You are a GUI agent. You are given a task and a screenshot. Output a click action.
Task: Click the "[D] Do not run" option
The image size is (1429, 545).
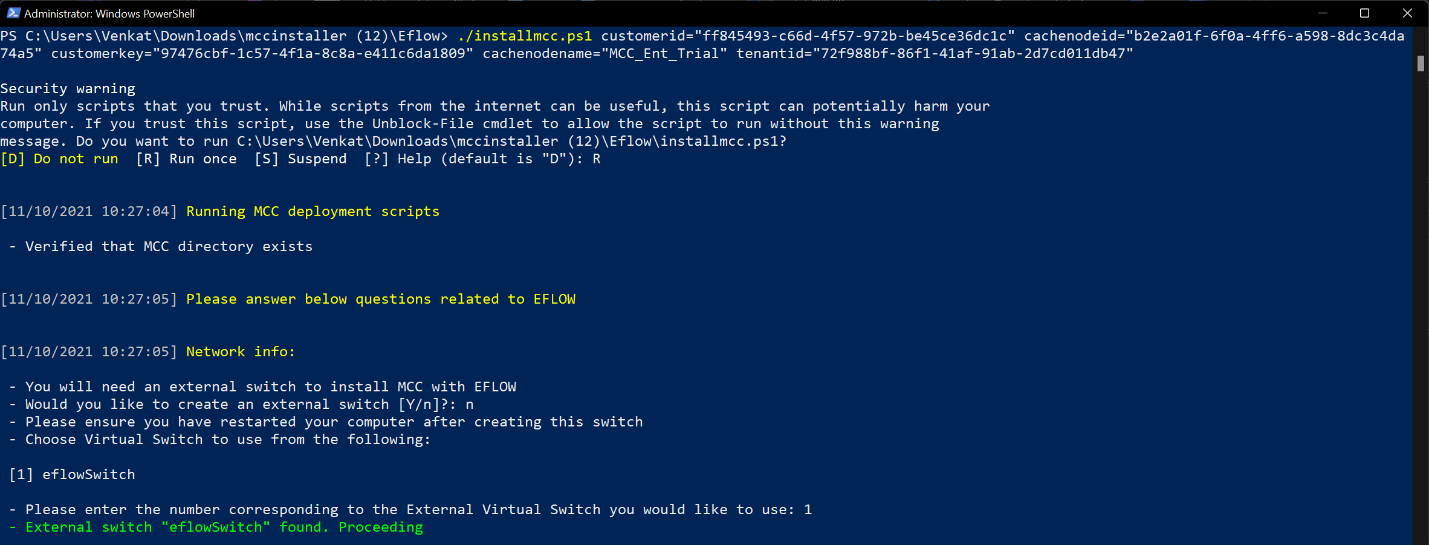tap(60, 158)
